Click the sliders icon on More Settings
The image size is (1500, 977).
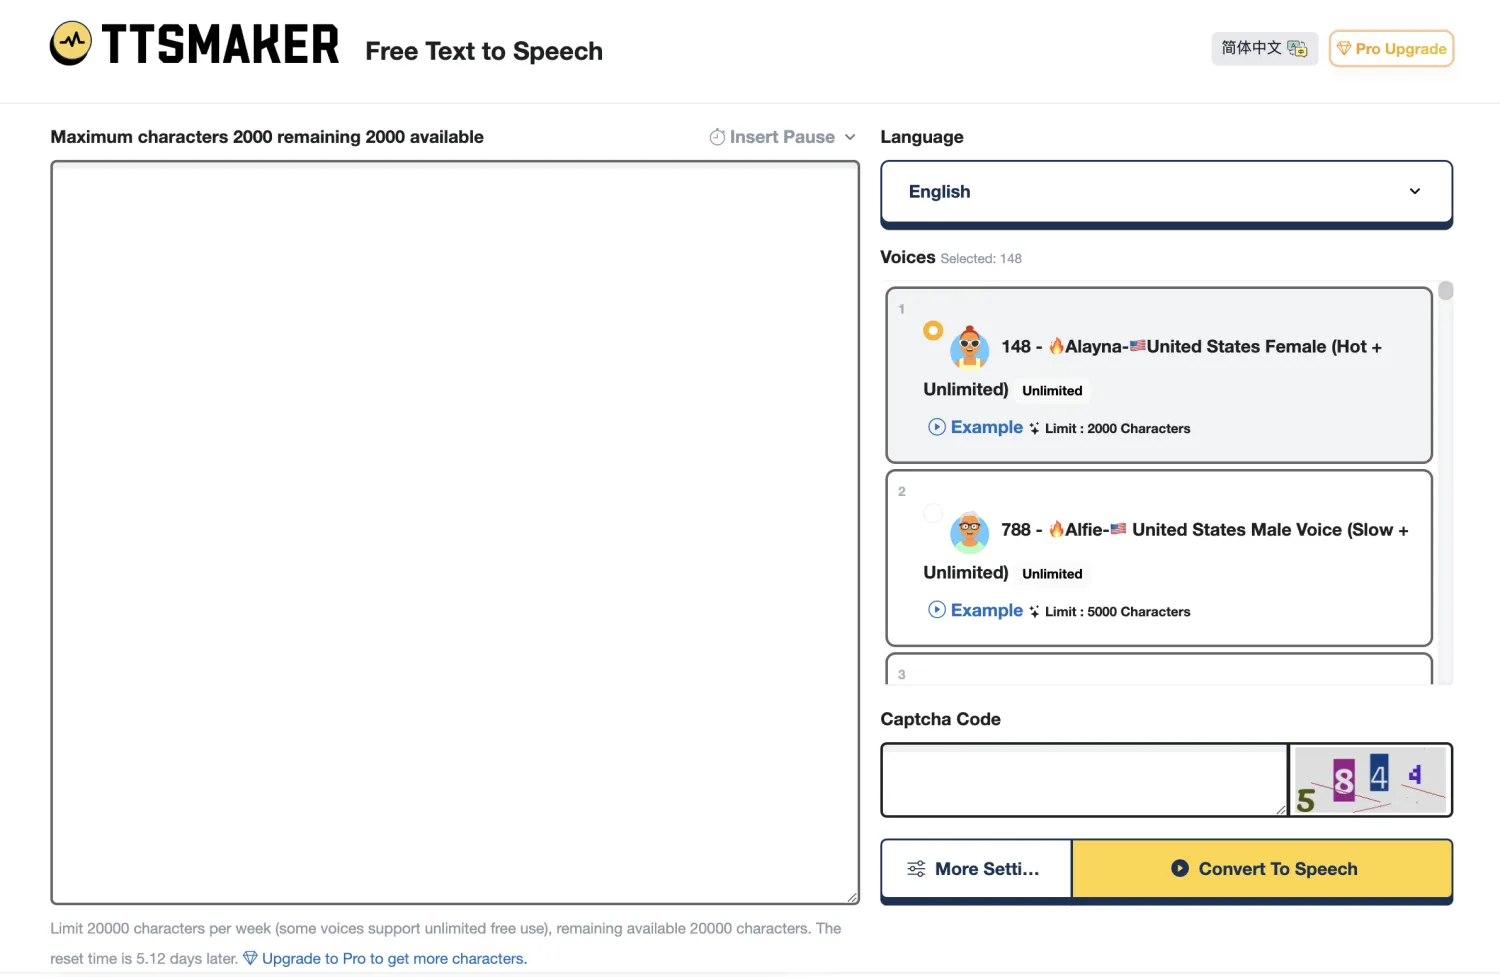(916, 869)
